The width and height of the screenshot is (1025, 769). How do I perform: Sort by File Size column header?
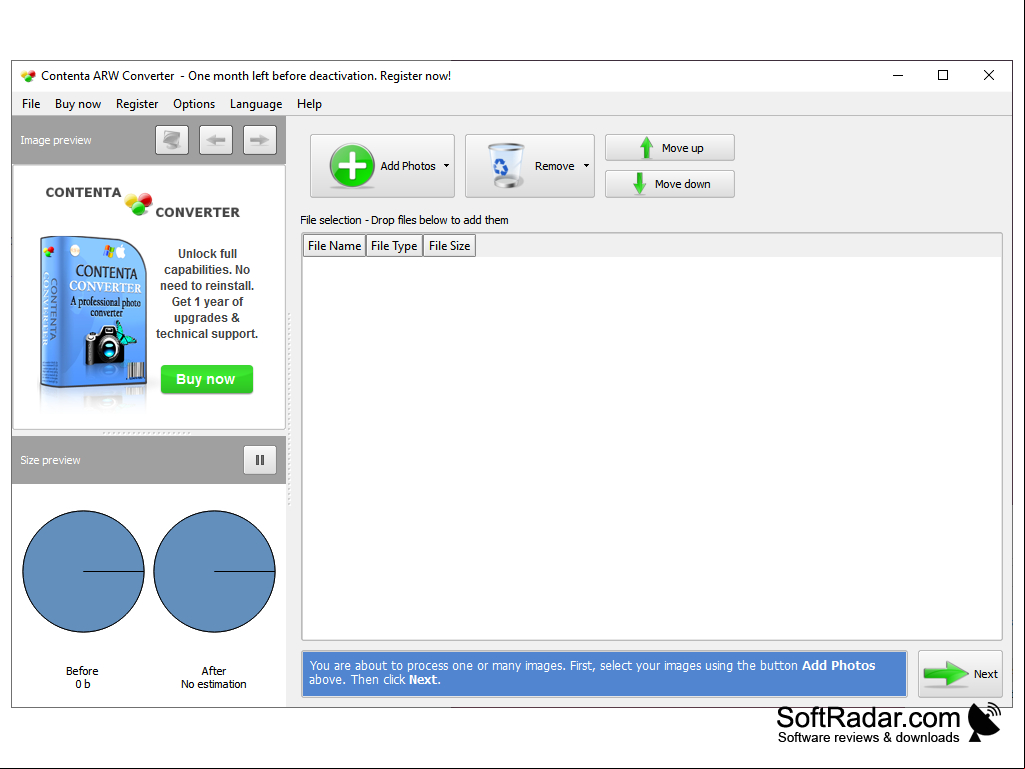point(449,246)
